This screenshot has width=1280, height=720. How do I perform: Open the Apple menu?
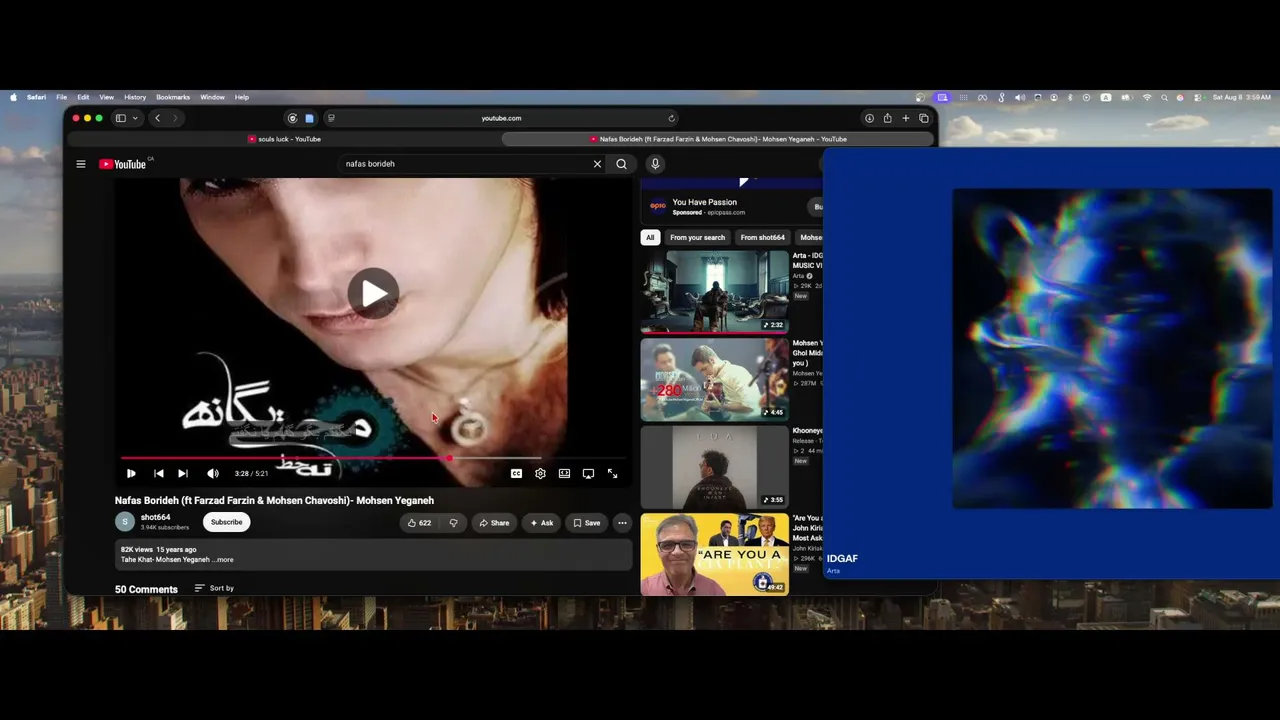(x=13, y=97)
